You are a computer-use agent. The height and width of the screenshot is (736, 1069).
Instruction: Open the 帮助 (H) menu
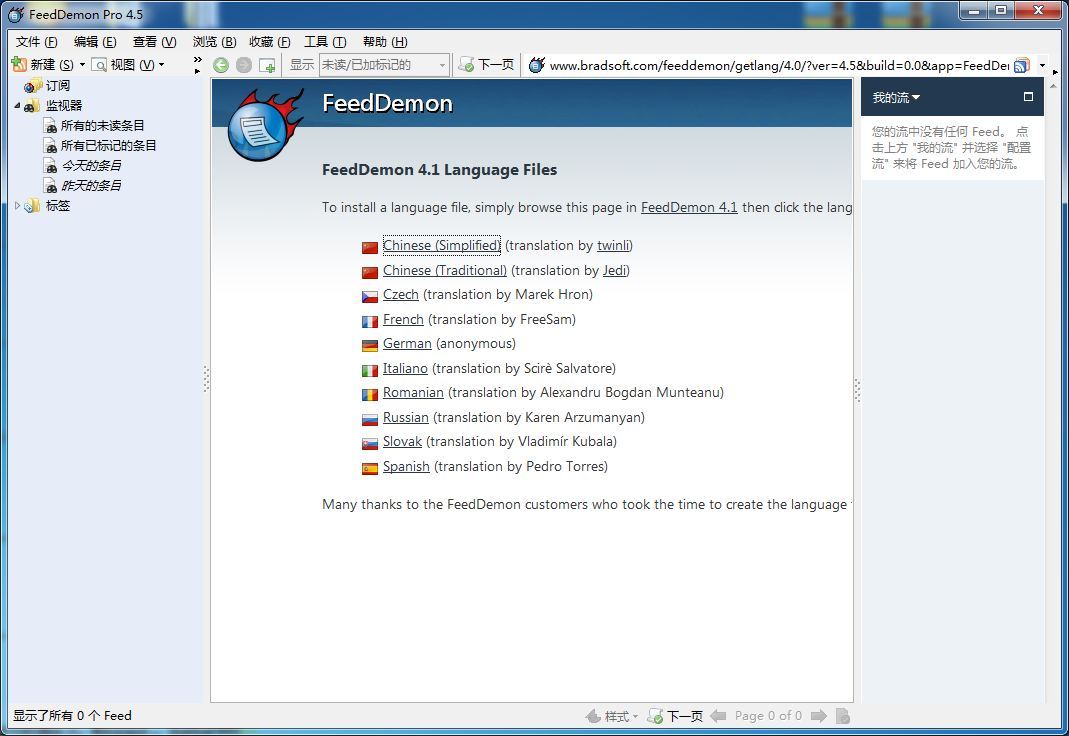click(x=385, y=42)
